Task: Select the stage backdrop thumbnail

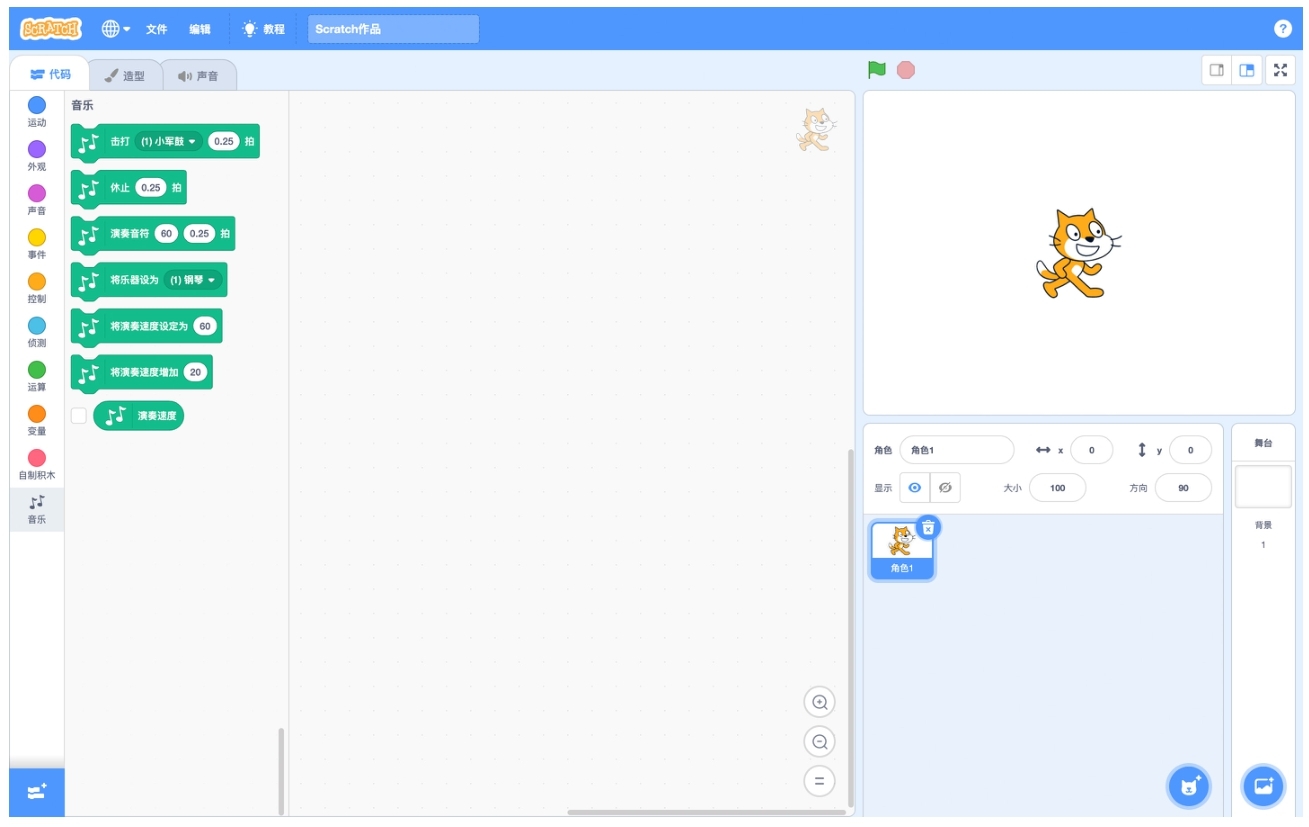Action: 1263,487
